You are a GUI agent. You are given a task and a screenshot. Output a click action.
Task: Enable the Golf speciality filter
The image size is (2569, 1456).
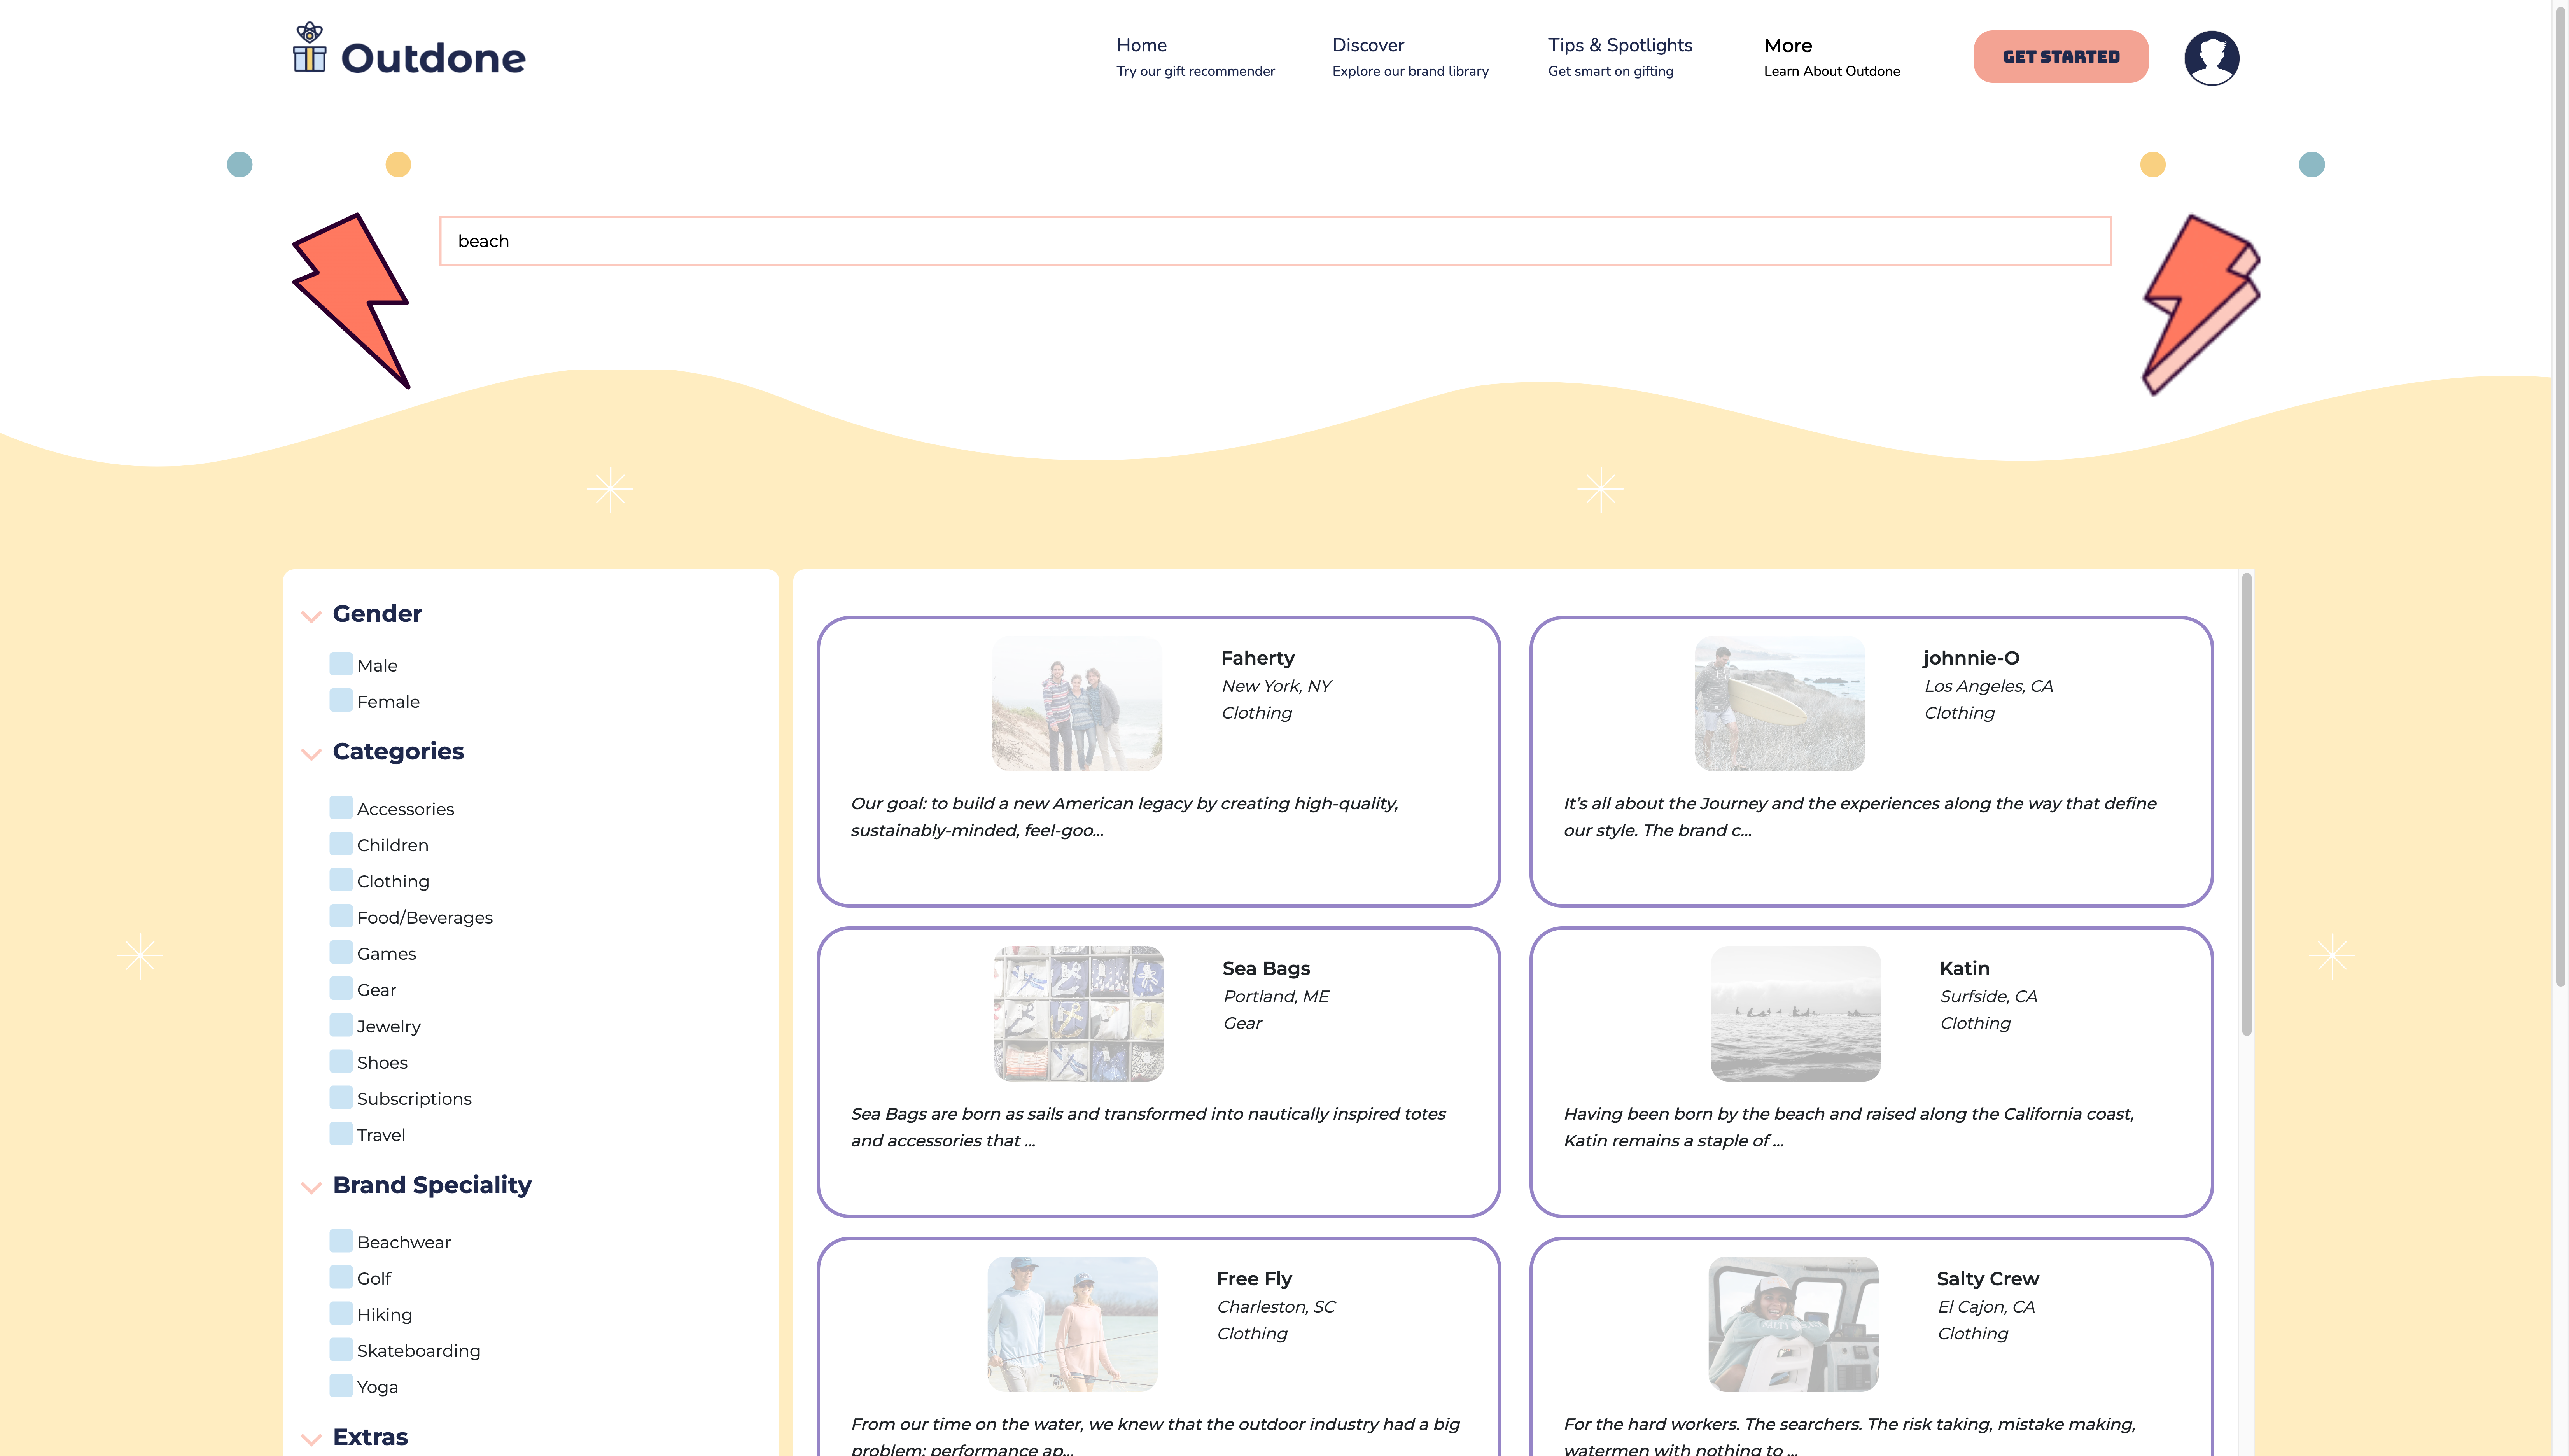tap(341, 1277)
